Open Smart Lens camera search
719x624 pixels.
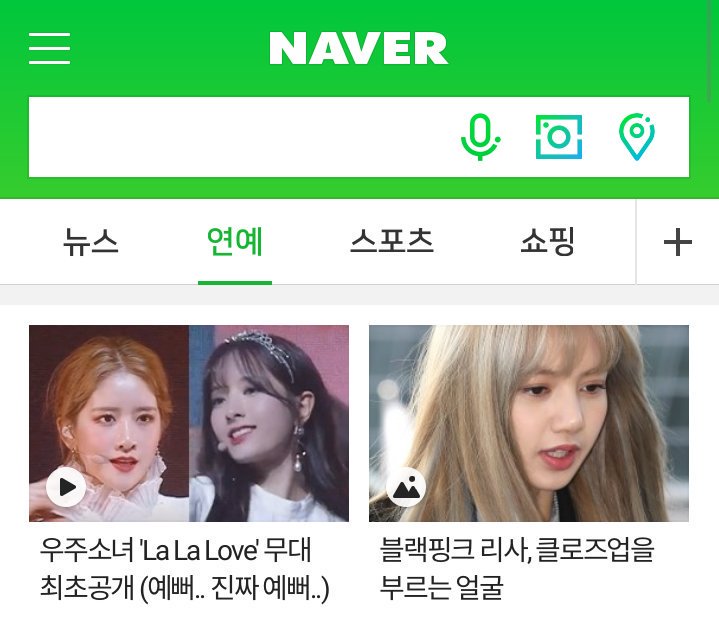tap(559, 137)
